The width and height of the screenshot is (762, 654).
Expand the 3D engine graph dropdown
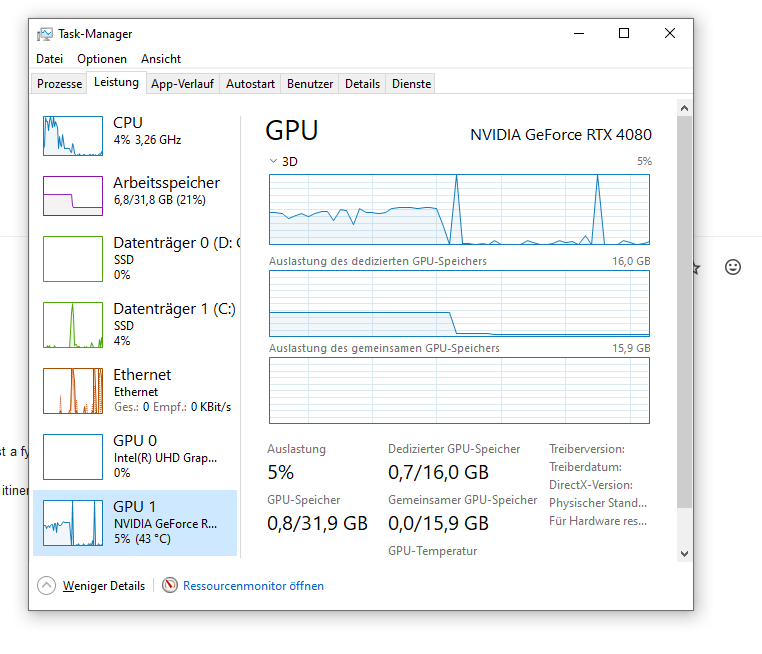[x=274, y=161]
